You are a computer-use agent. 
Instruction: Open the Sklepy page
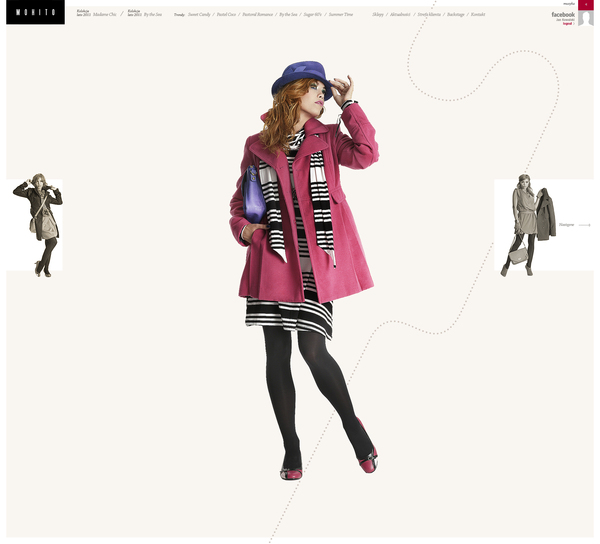(377, 15)
